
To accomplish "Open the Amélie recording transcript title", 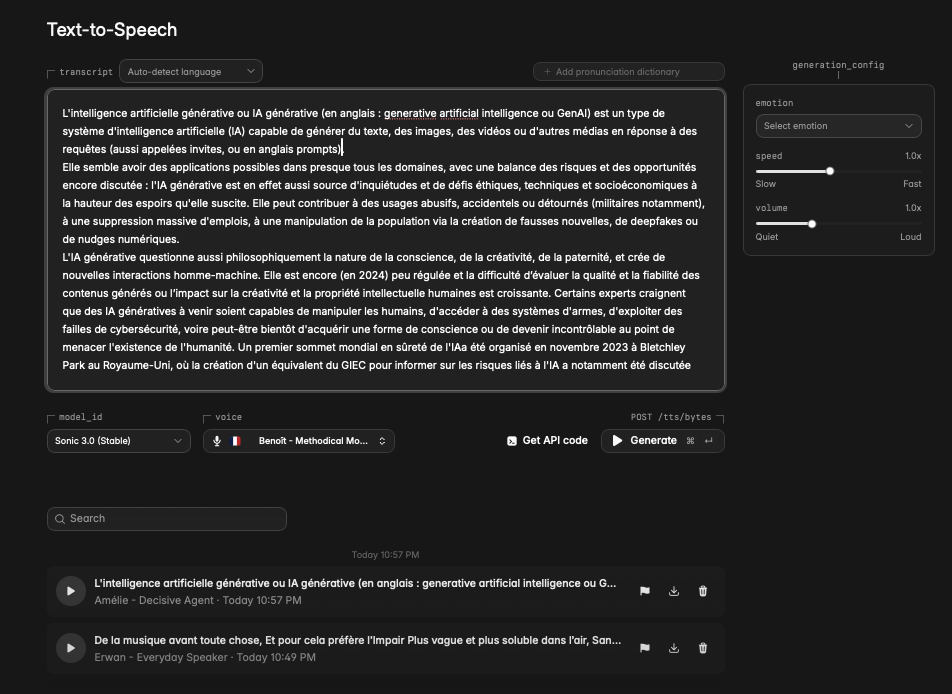I will (355, 583).
